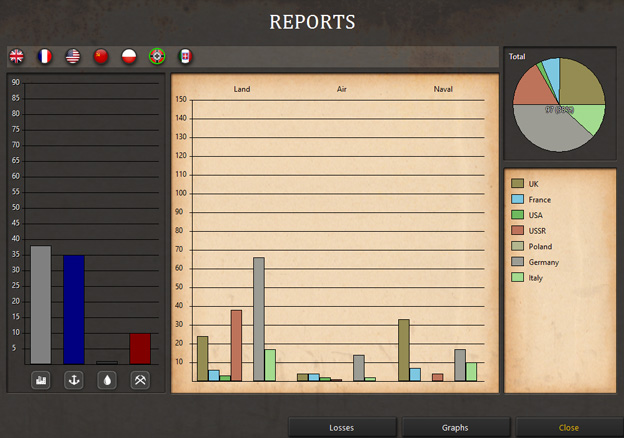The image size is (624, 438).
Task: Click the blue bar above the anchor icon
Action: [74, 310]
